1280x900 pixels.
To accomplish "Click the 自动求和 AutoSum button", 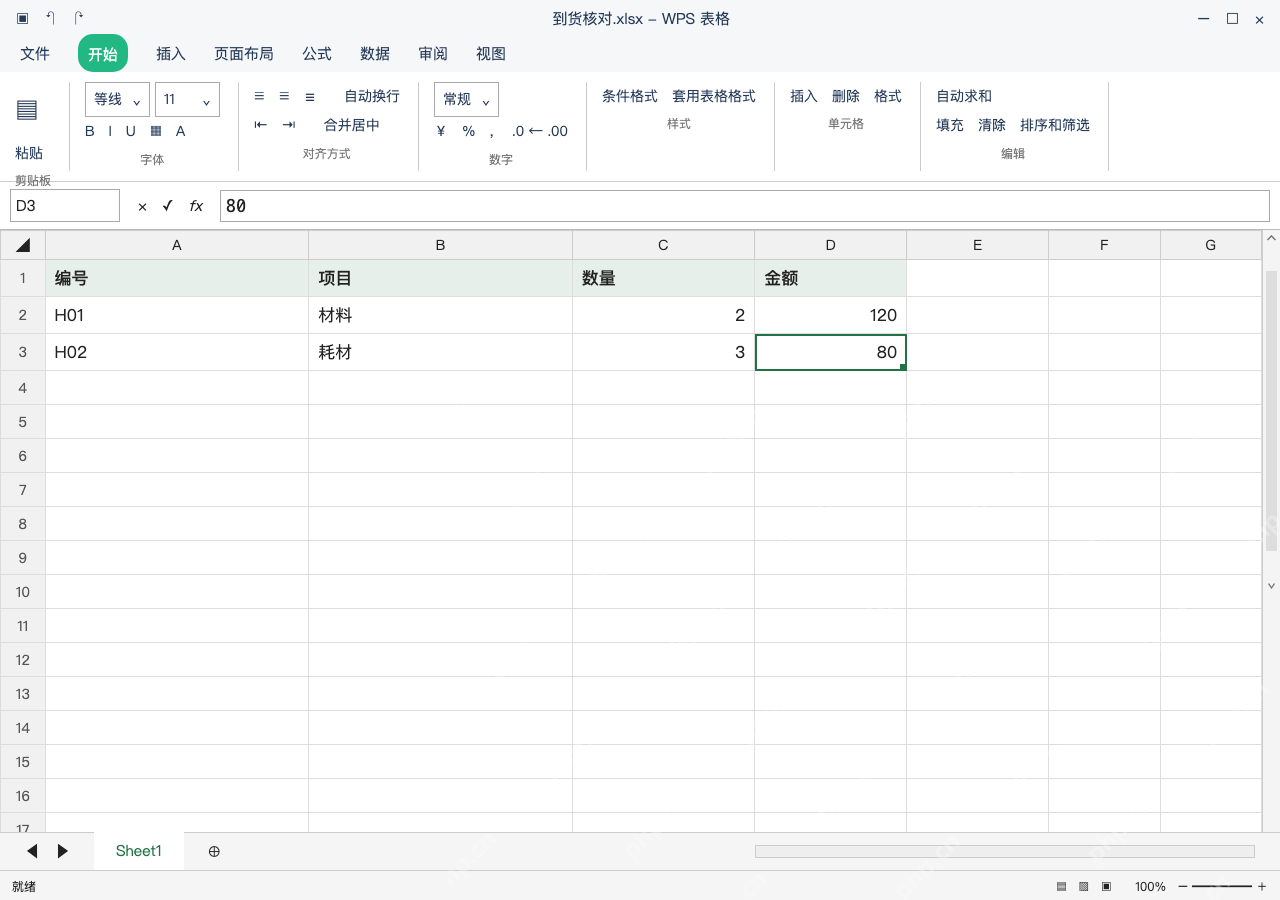I will [x=964, y=96].
